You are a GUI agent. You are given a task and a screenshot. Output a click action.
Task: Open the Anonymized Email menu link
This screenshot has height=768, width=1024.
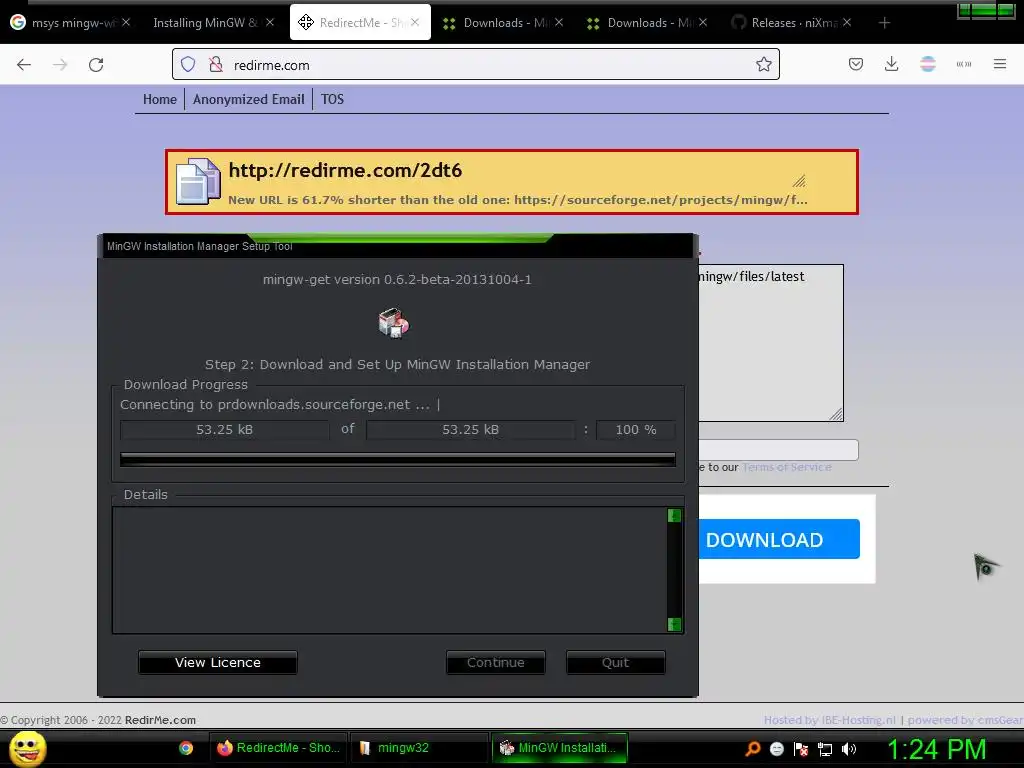(x=248, y=99)
